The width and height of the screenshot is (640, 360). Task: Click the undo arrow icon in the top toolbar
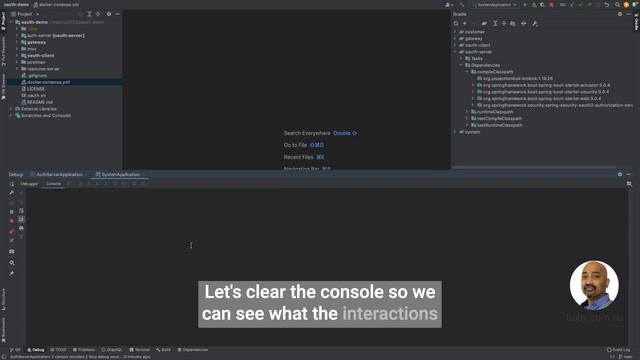(x=607, y=4)
